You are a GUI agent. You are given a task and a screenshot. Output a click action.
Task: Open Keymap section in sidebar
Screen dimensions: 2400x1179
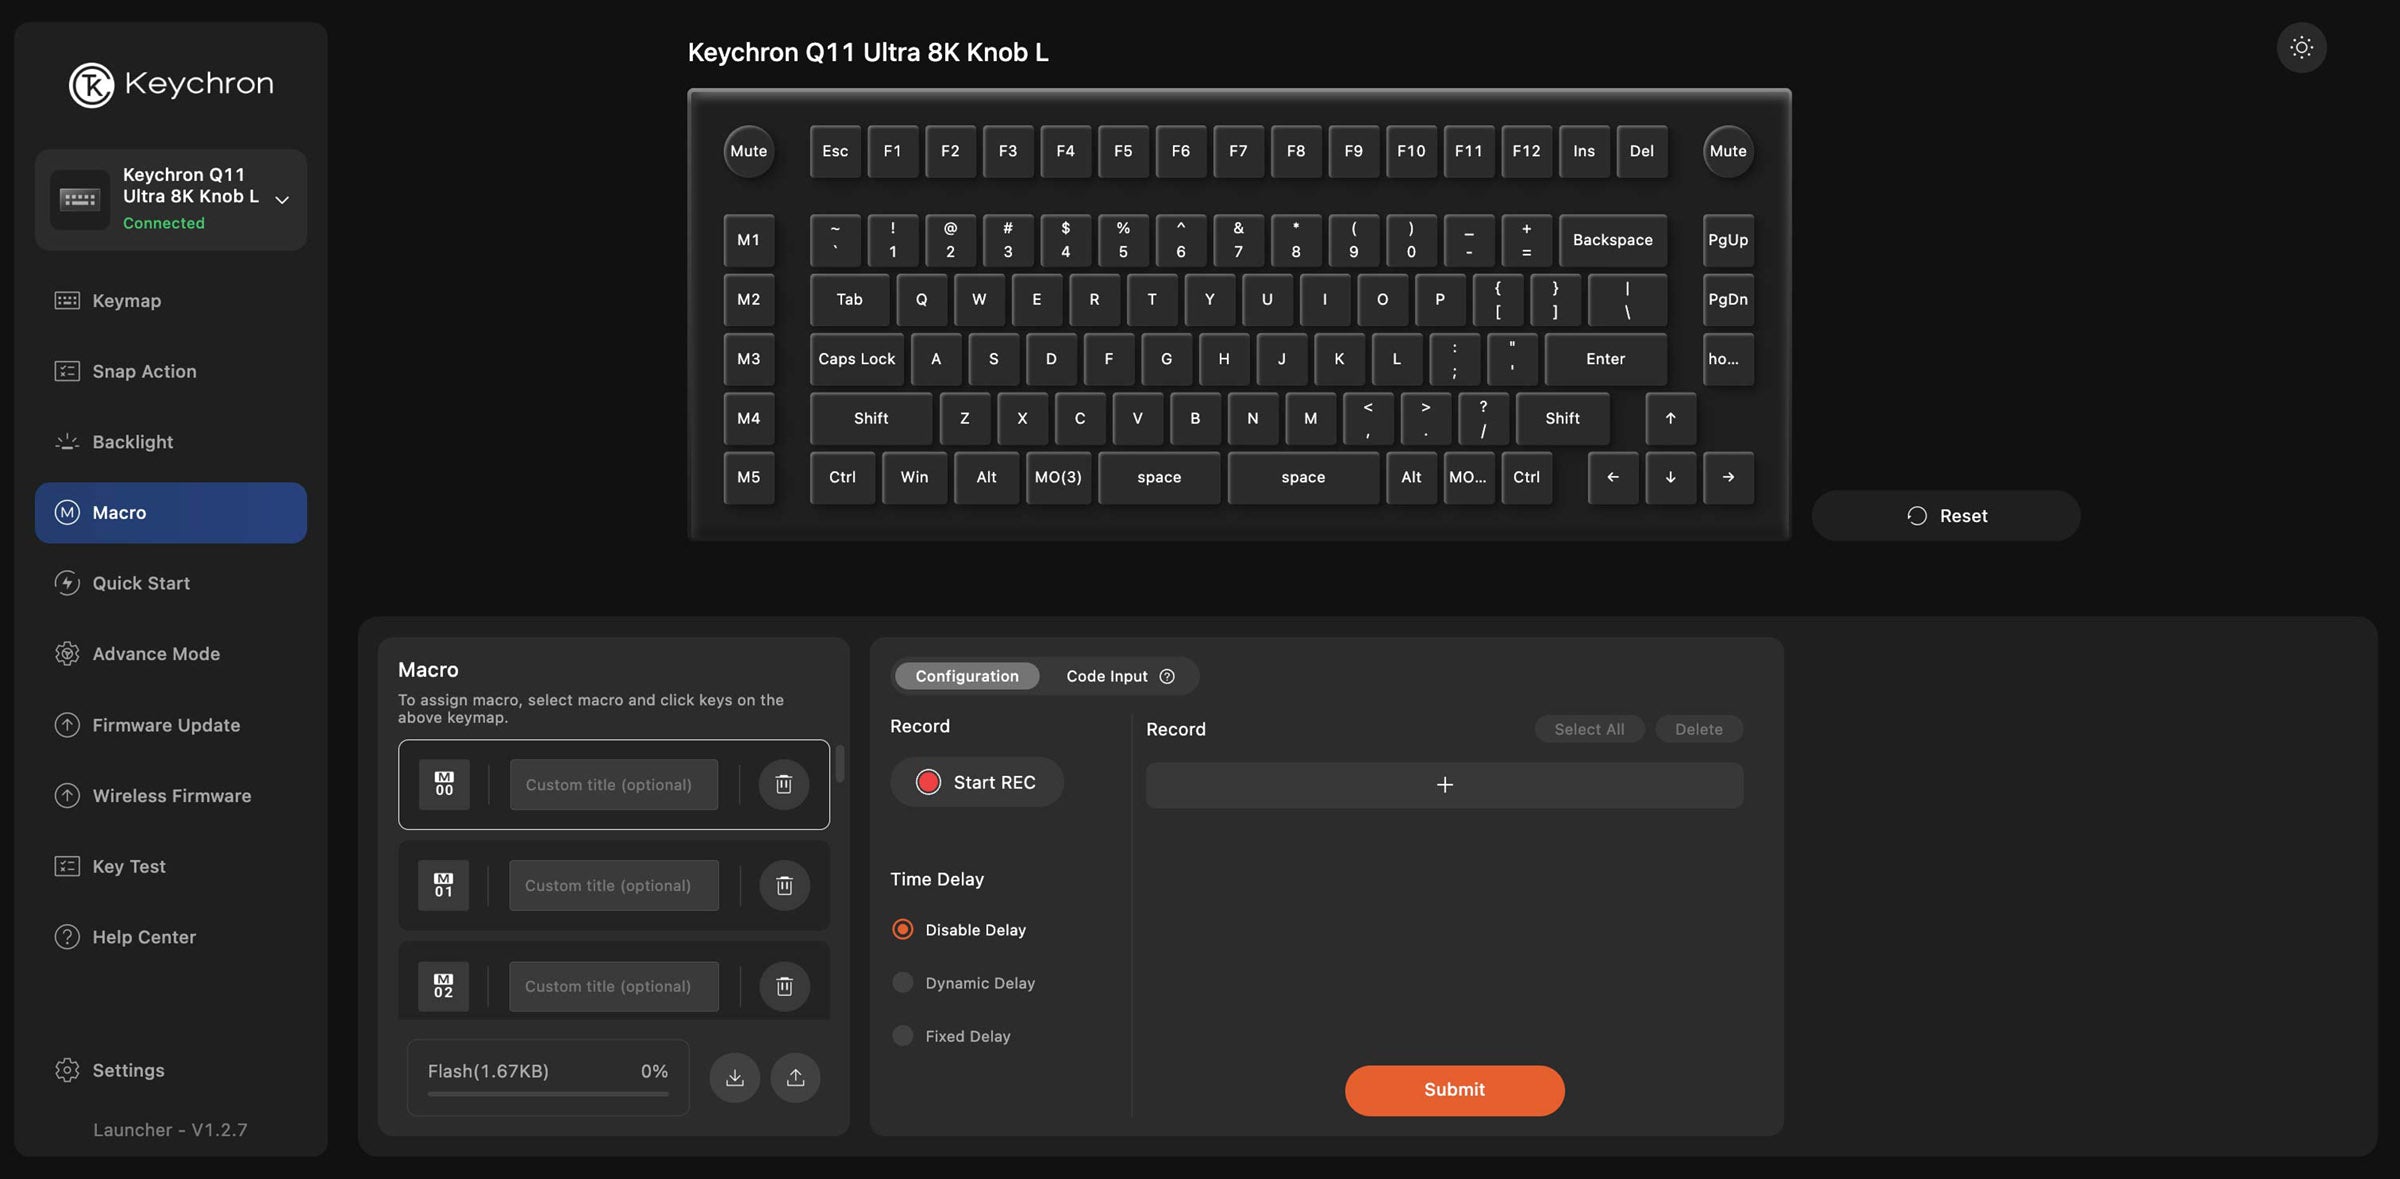click(x=170, y=300)
